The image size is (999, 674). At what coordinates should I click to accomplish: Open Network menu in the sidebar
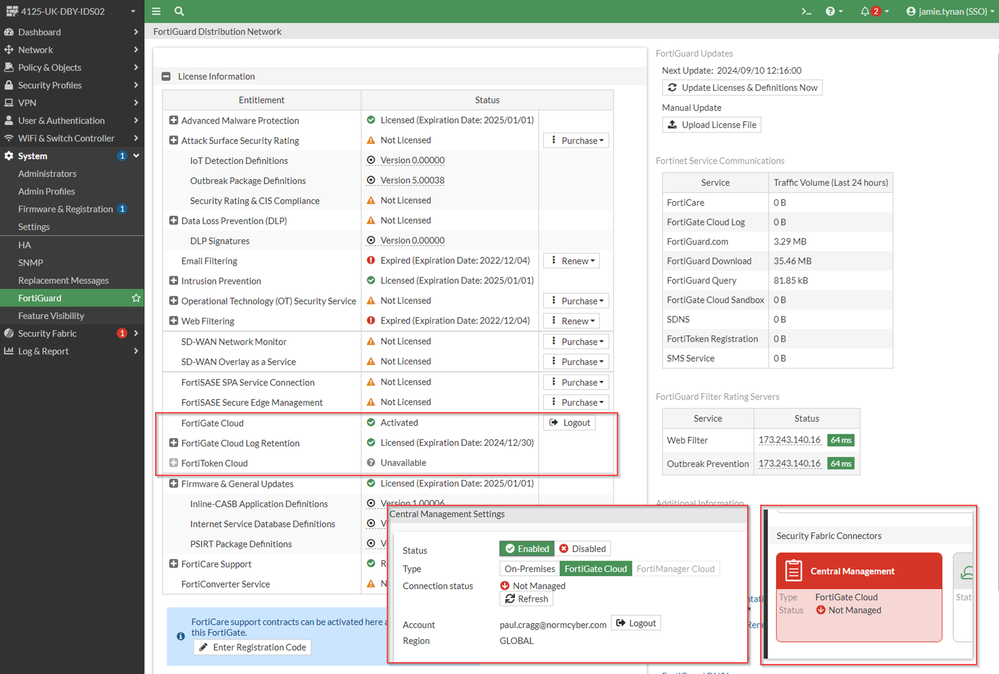(71, 50)
